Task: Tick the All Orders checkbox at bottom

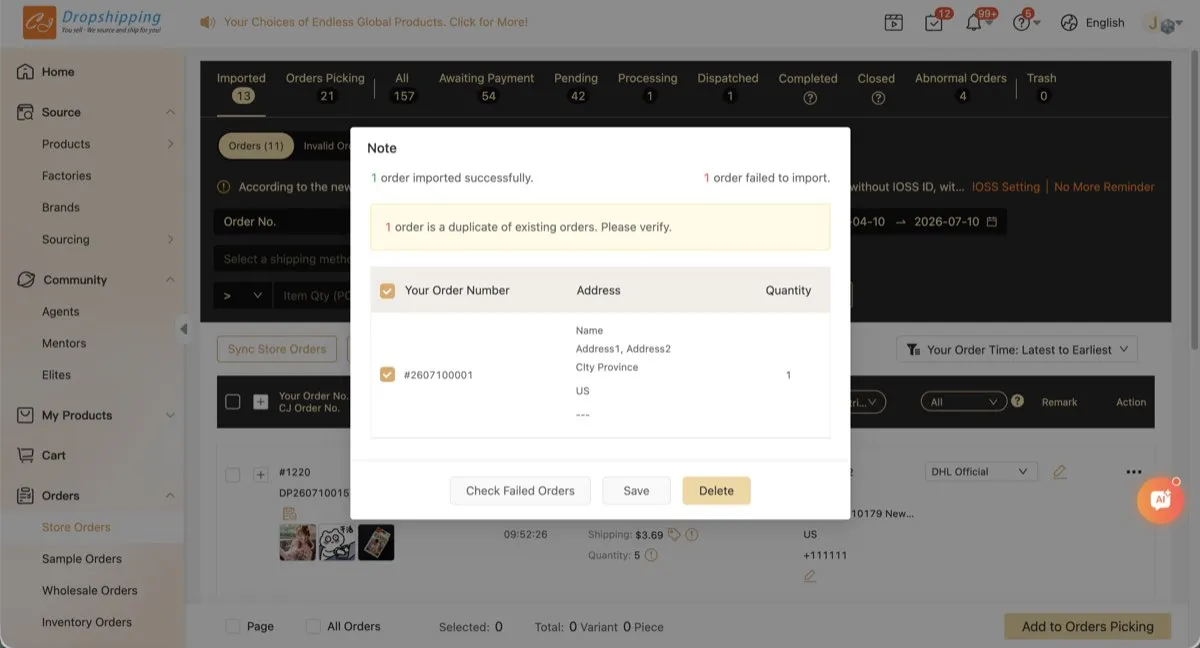Action: (x=313, y=626)
